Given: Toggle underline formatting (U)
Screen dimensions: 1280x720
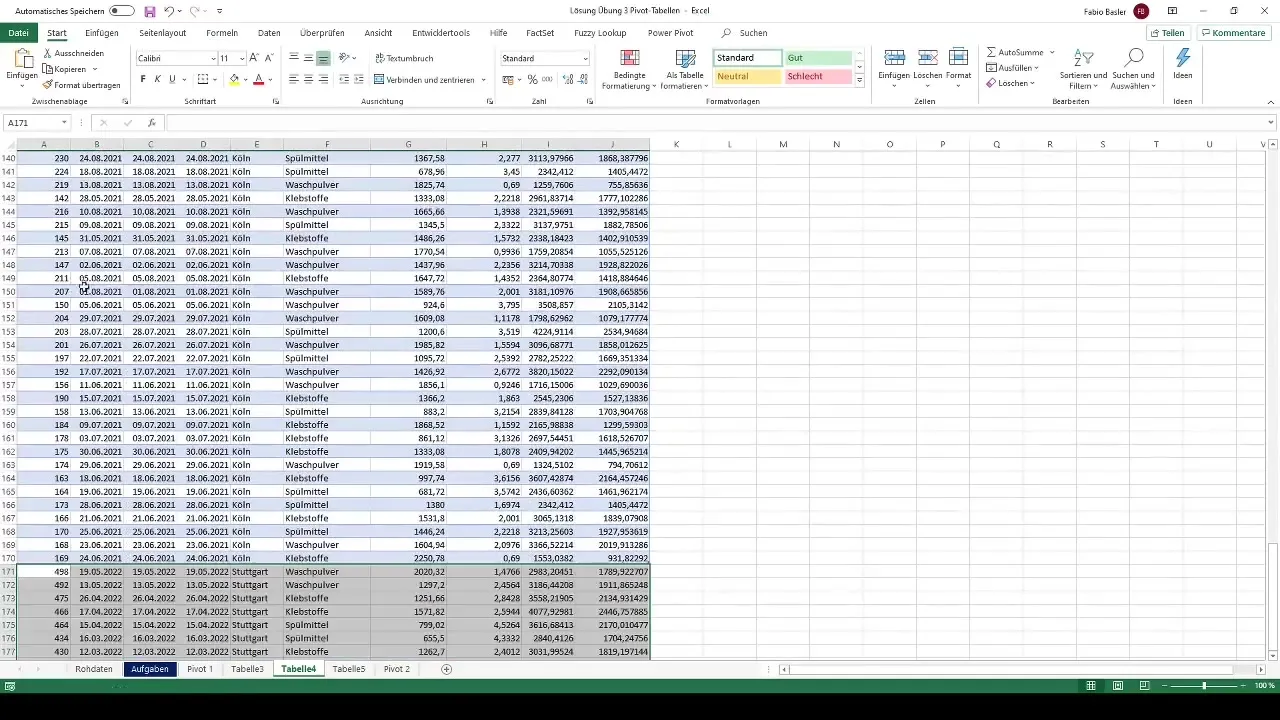Looking at the screenshot, I should click(171, 79).
